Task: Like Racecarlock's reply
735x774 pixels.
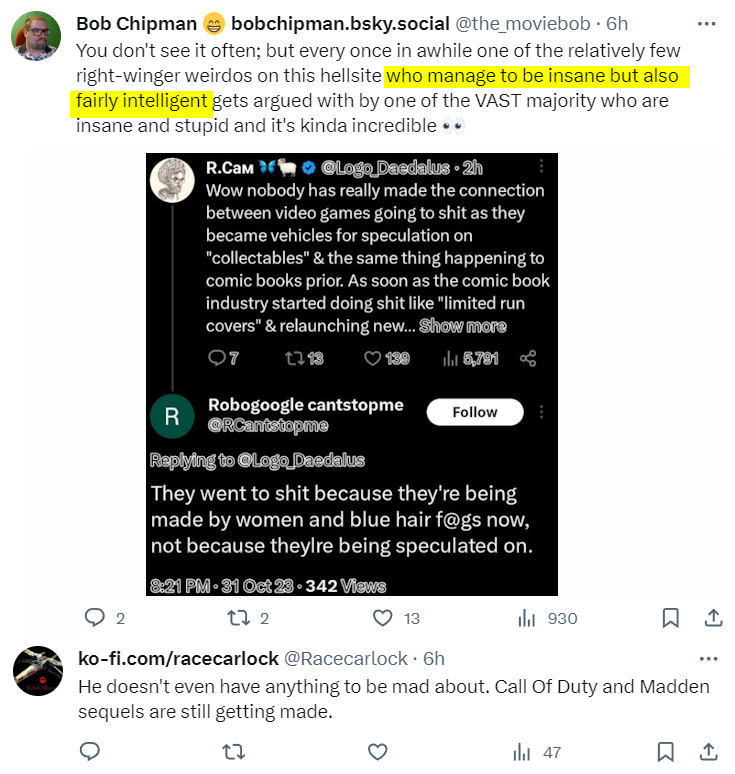Action: click(378, 752)
